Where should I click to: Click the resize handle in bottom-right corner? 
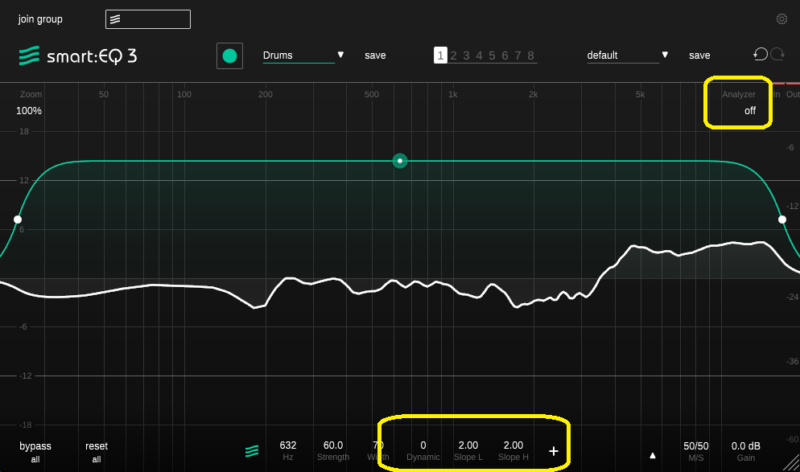(792, 463)
